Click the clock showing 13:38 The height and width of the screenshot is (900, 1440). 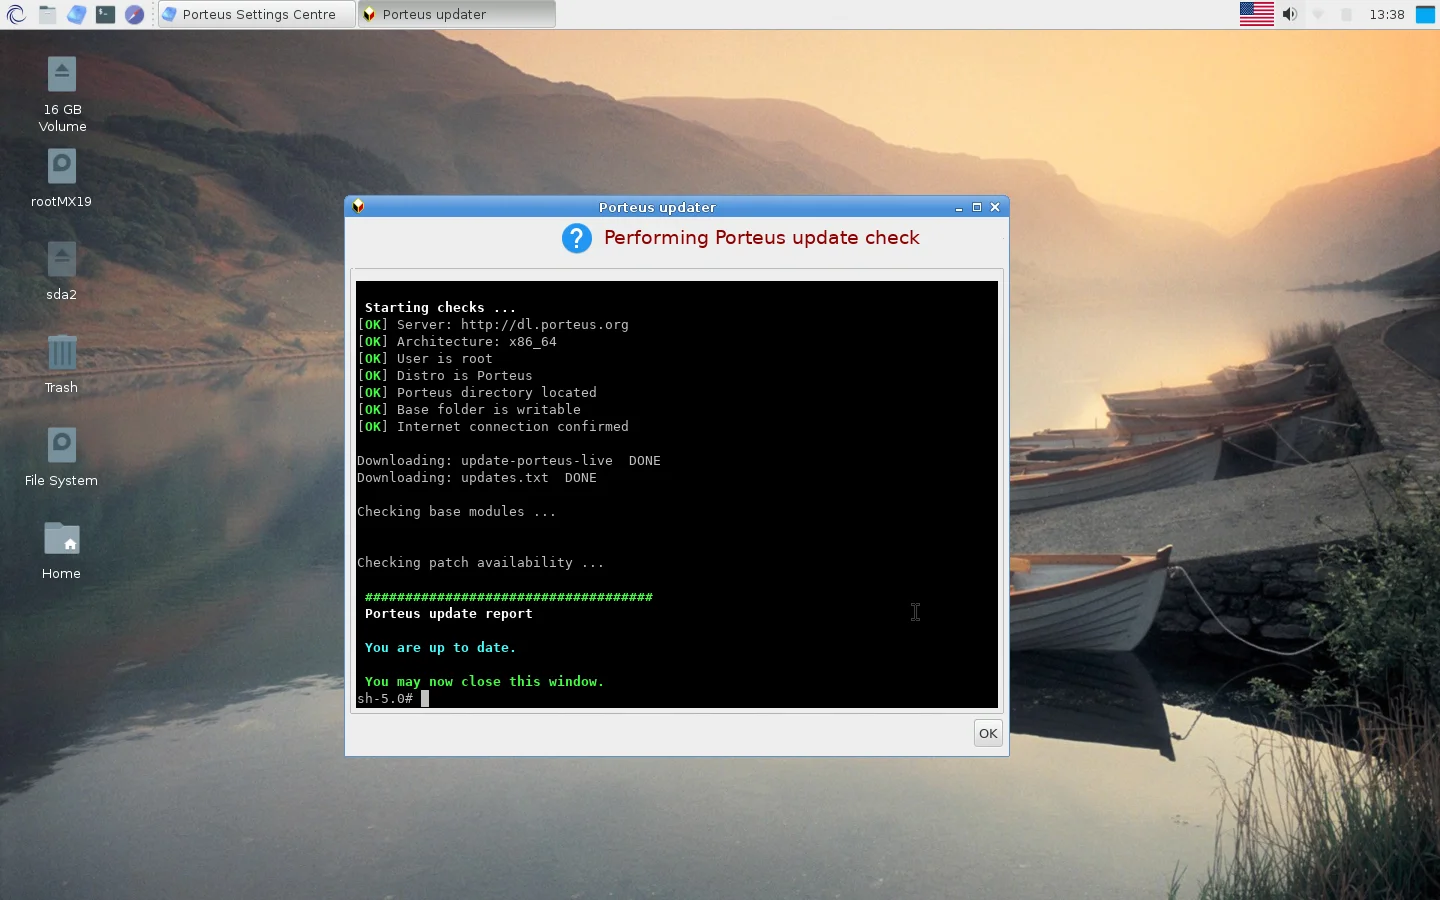click(x=1388, y=14)
